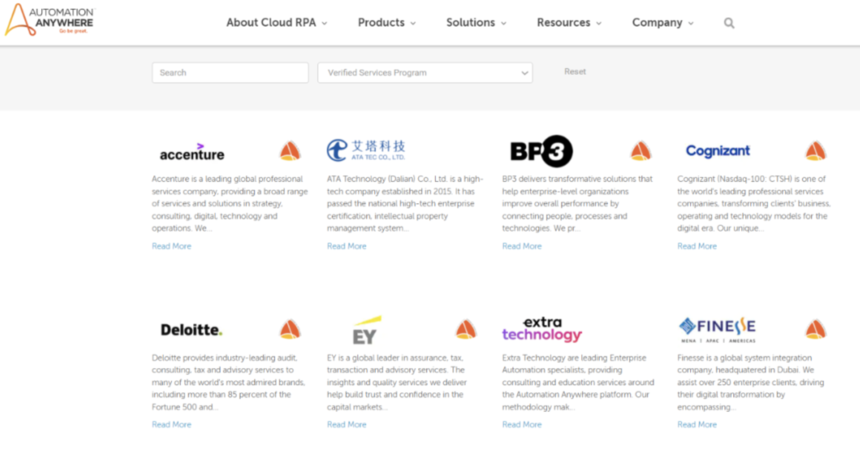This screenshot has width=860, height=455.
Task: Read More about BP3
Action: [522, 246]
